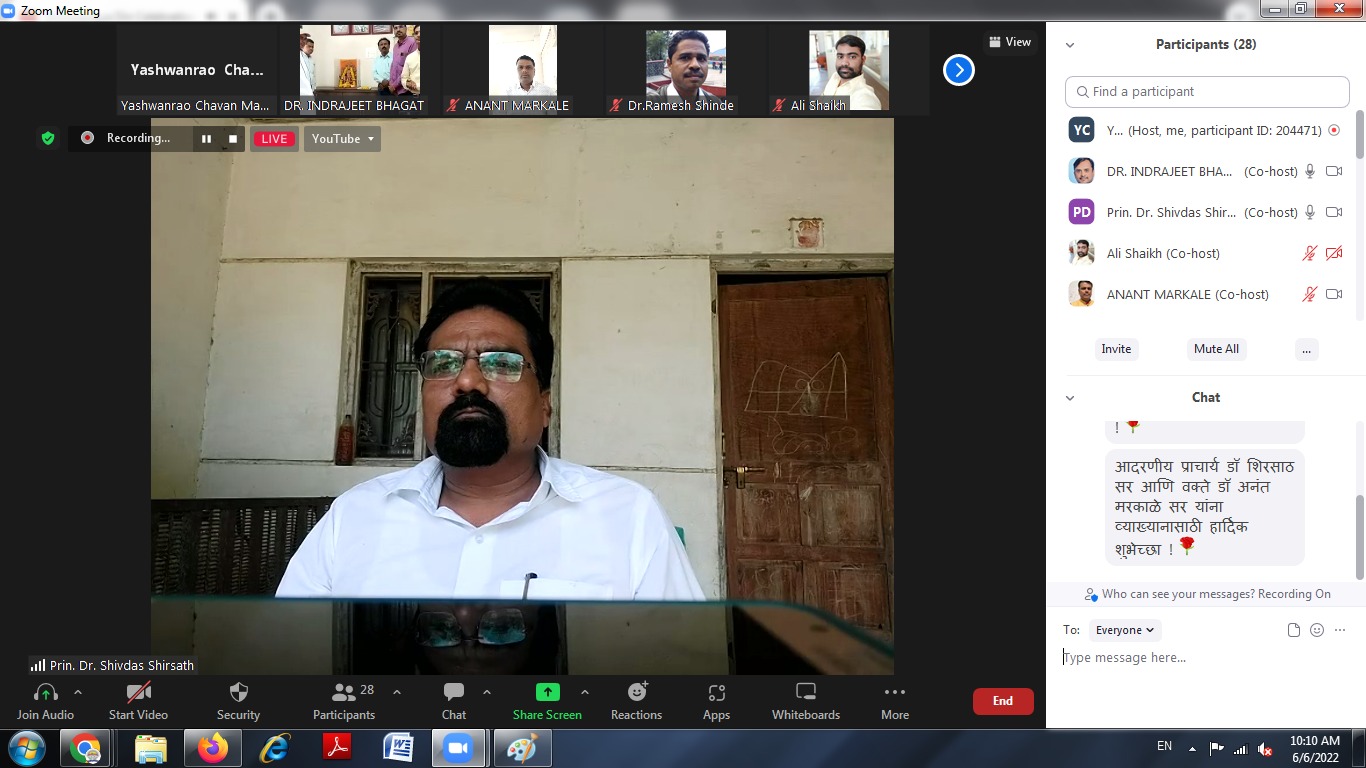Pause the recording

(206, 139)
